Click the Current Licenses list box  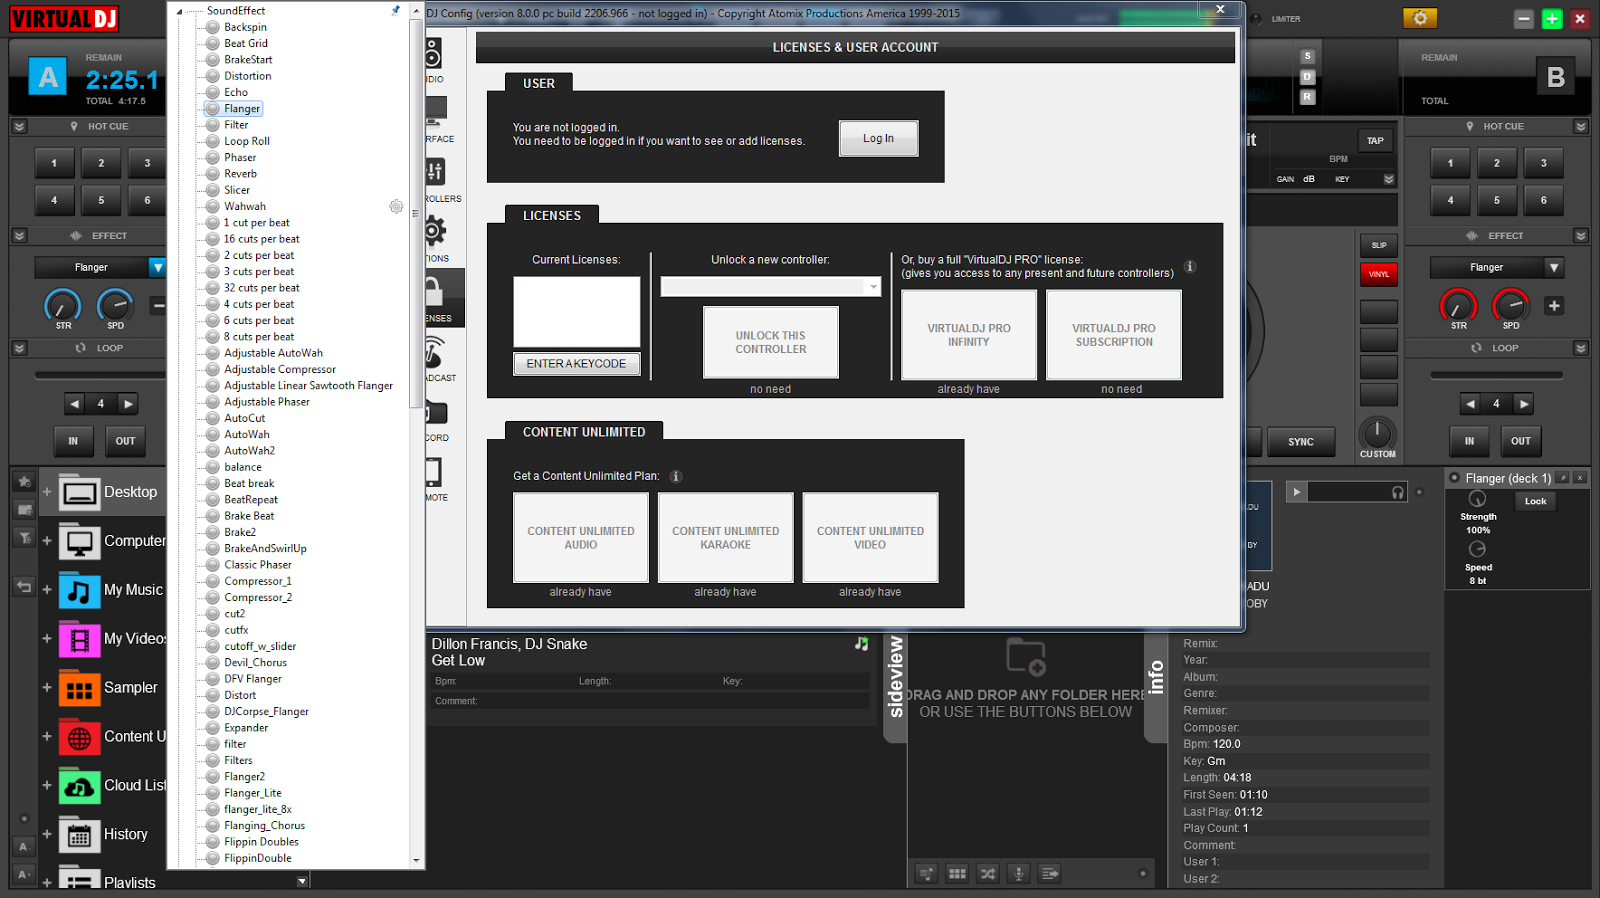[x=577, y=312]
